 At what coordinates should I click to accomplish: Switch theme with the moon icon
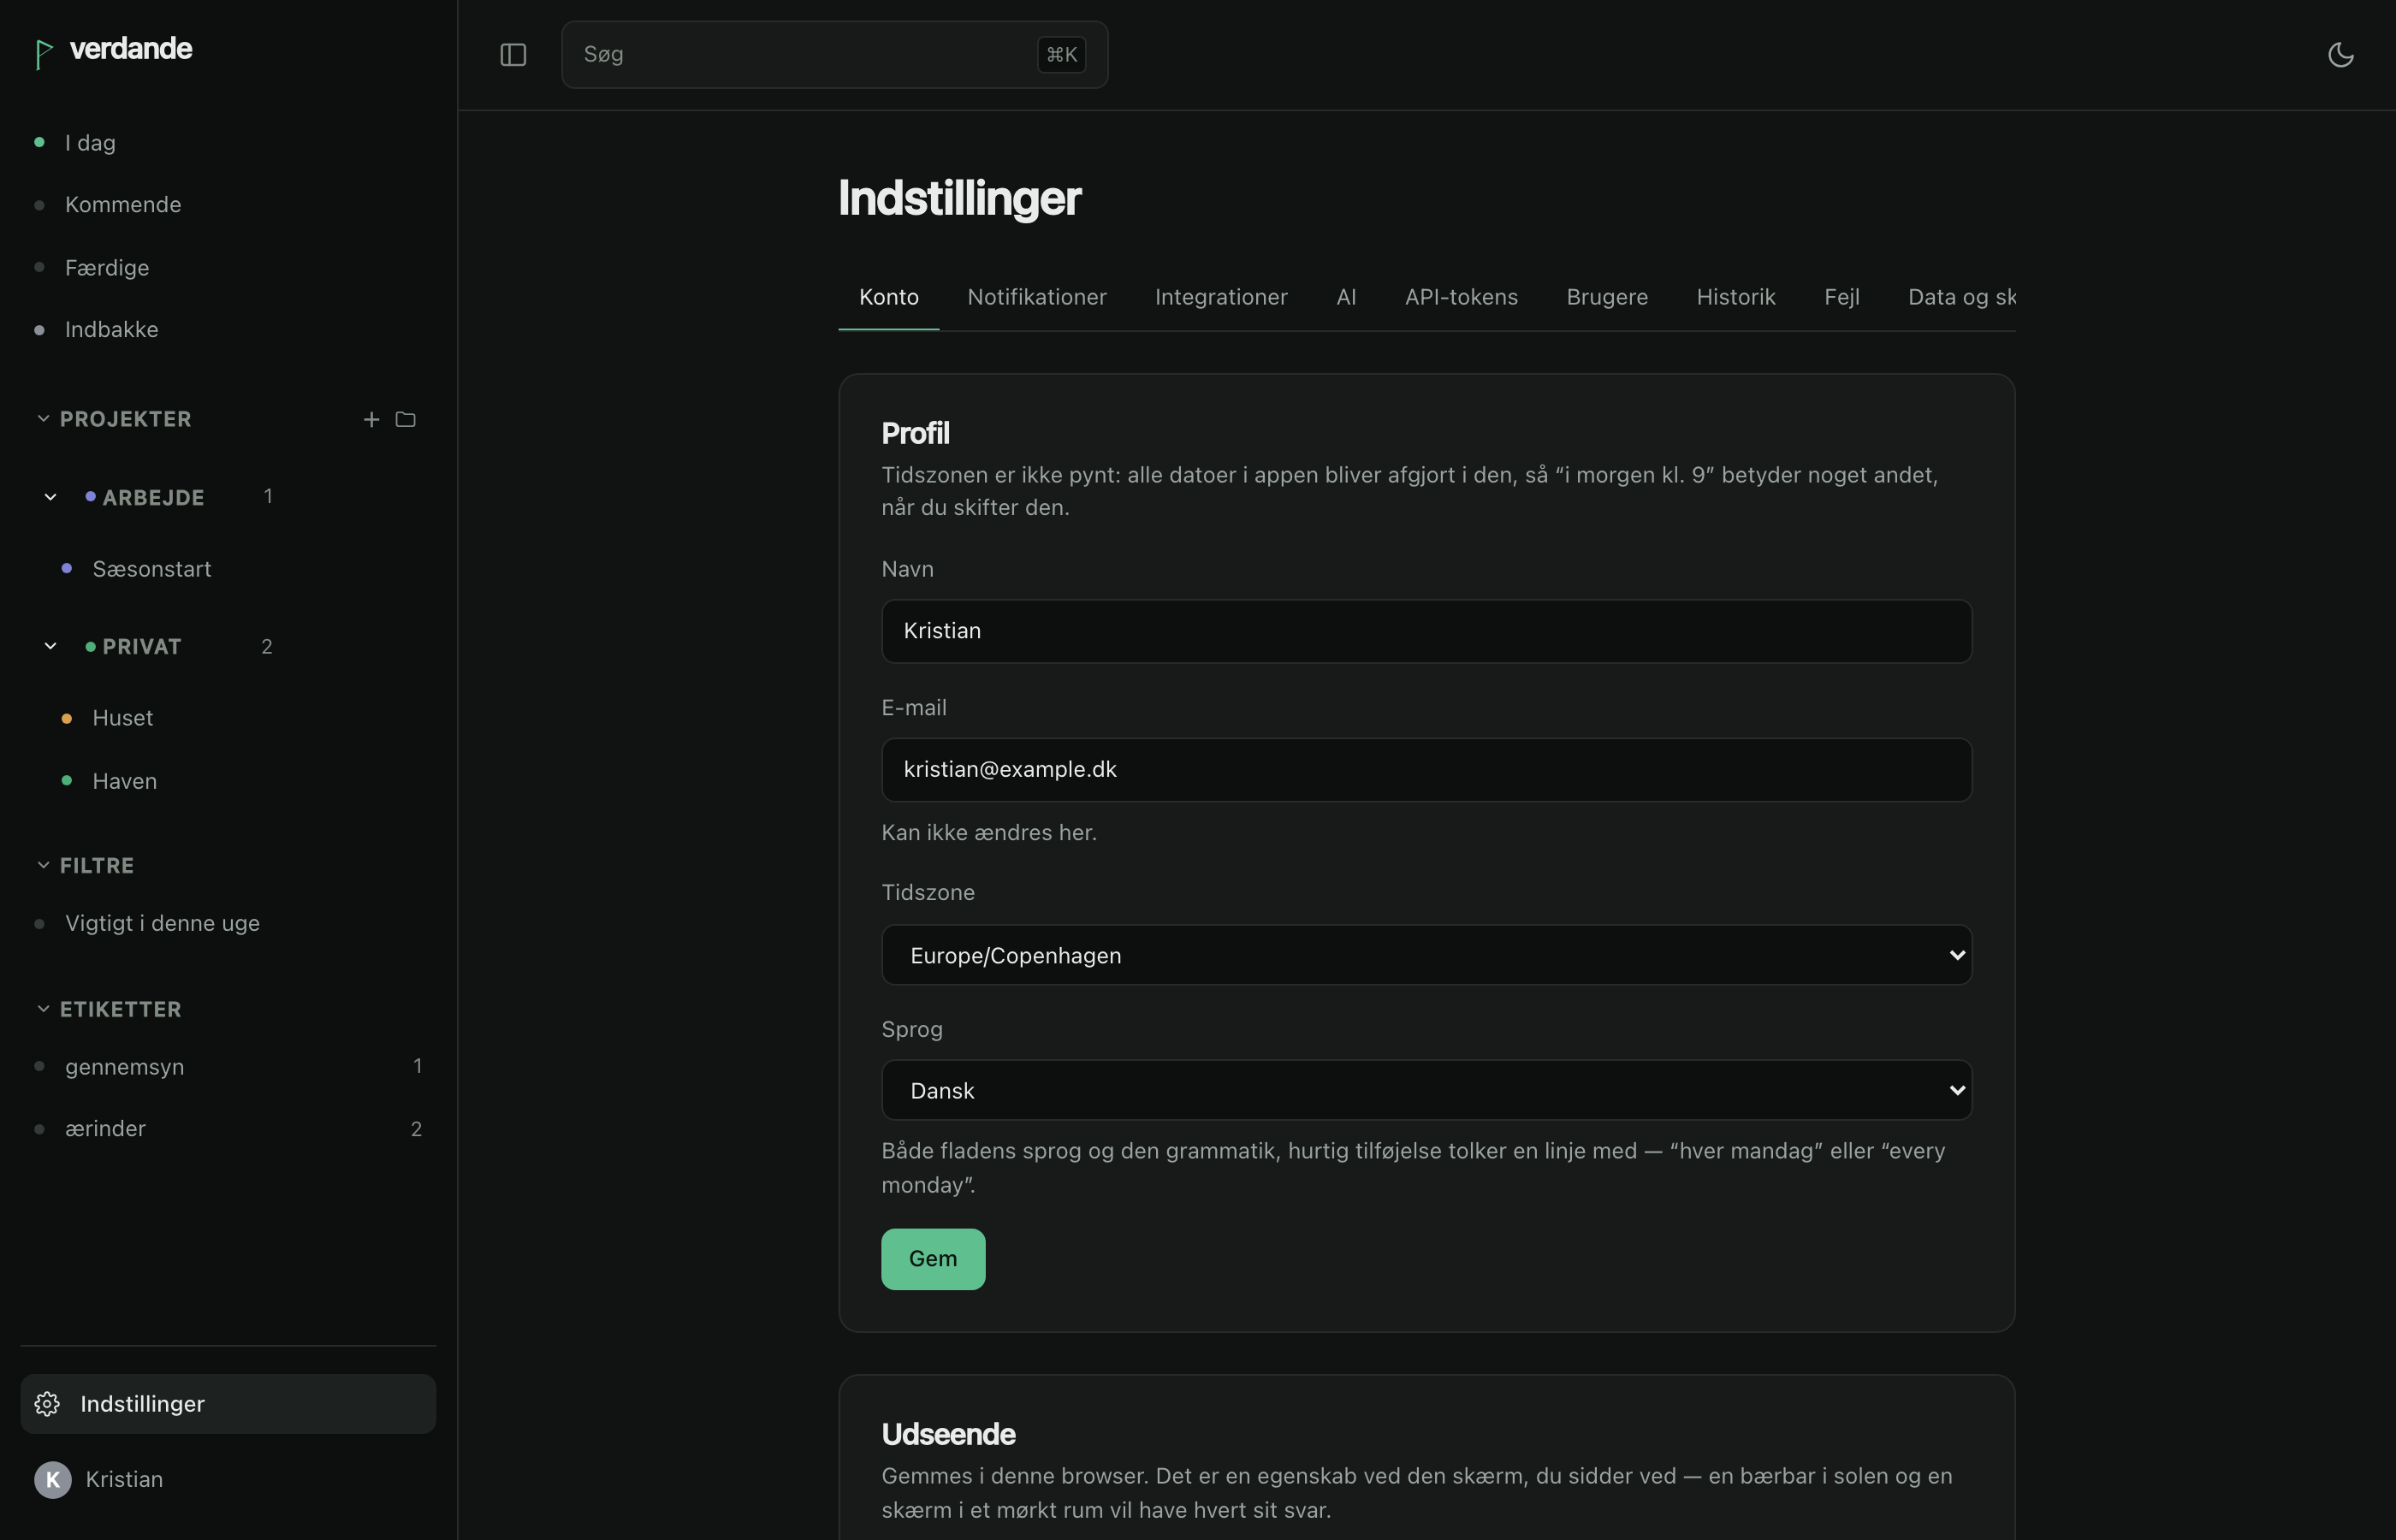coord(2341,55)
